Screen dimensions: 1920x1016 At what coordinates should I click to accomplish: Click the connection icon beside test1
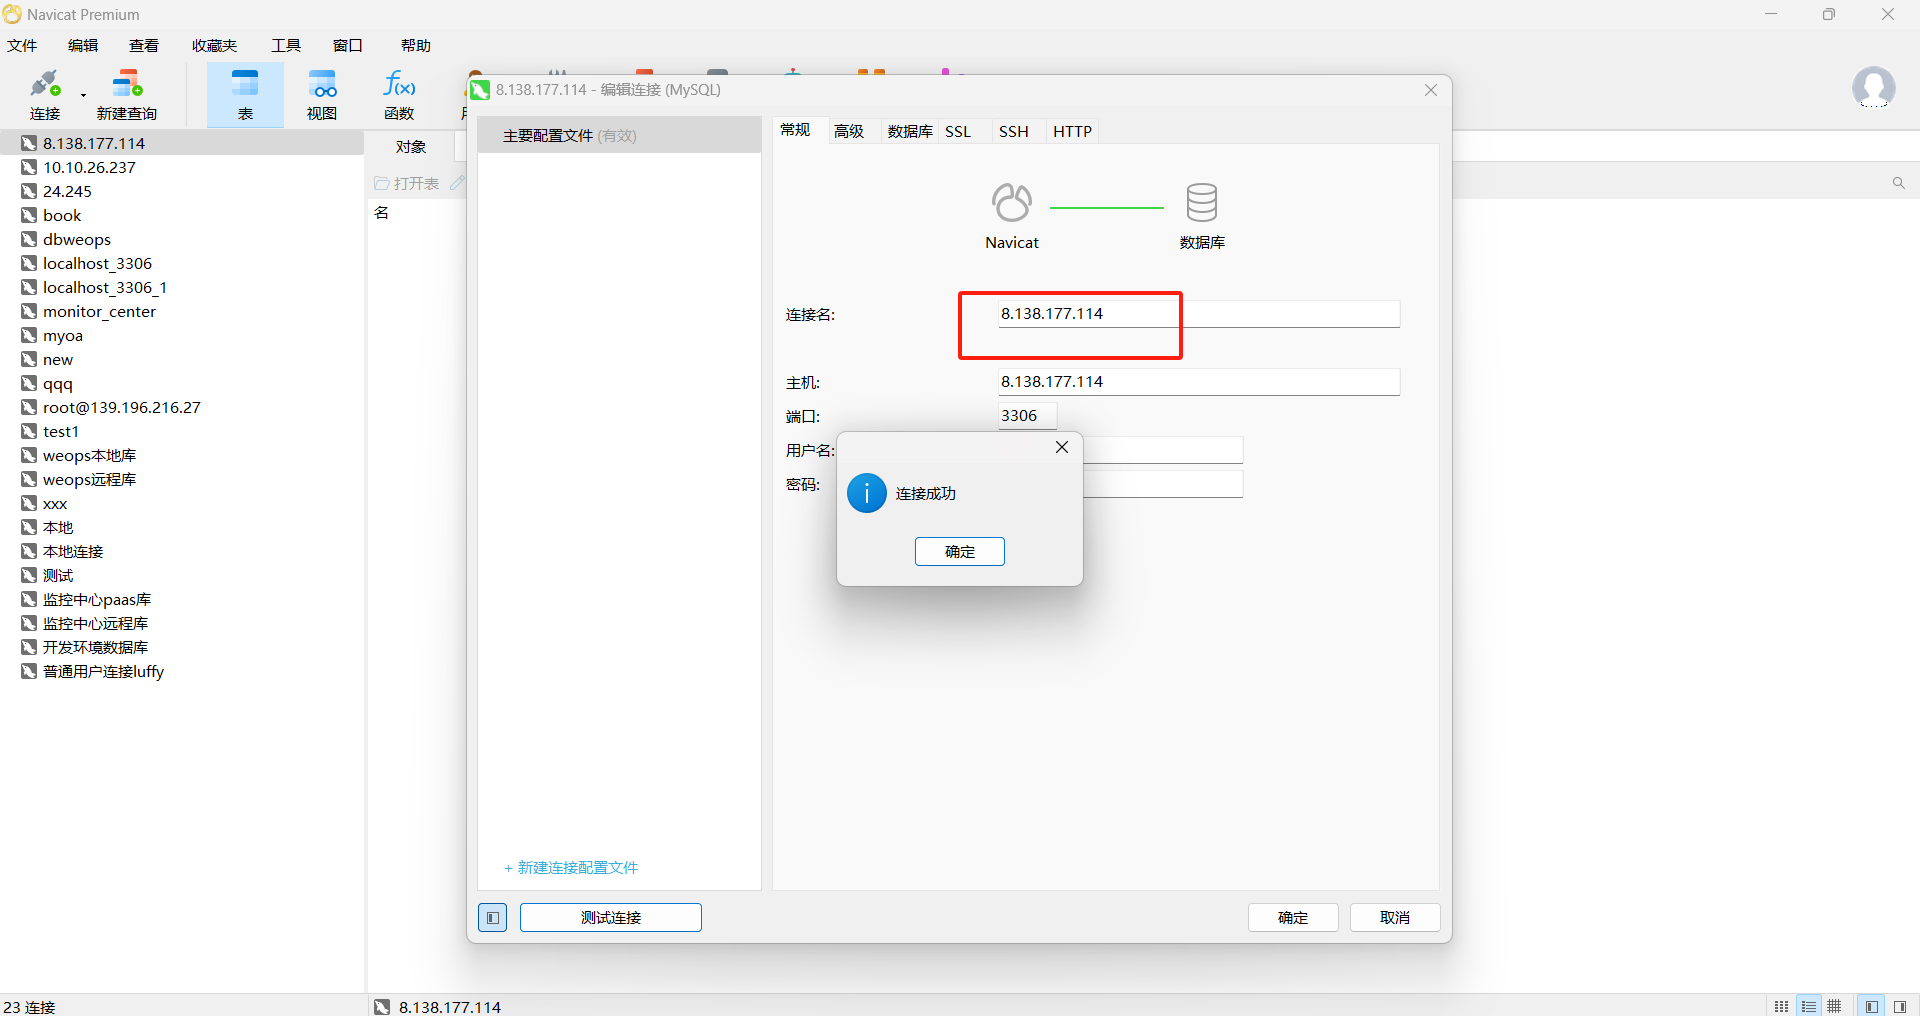[29, 431]
